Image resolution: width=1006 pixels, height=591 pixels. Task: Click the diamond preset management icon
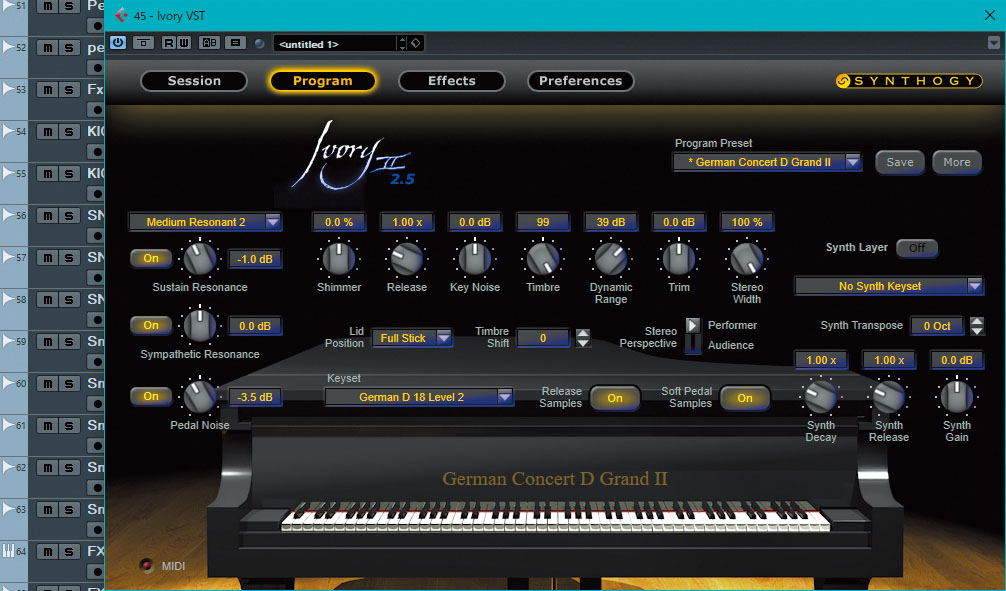[x=416, y=43]
